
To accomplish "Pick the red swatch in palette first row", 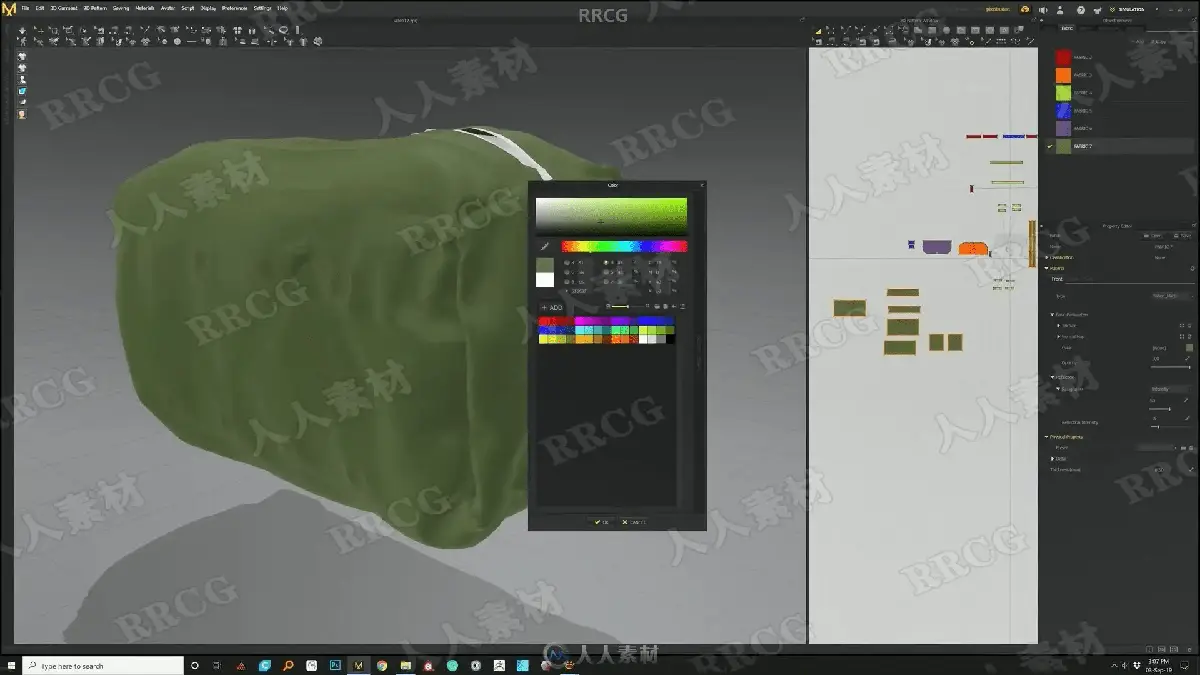I will 545,321.
